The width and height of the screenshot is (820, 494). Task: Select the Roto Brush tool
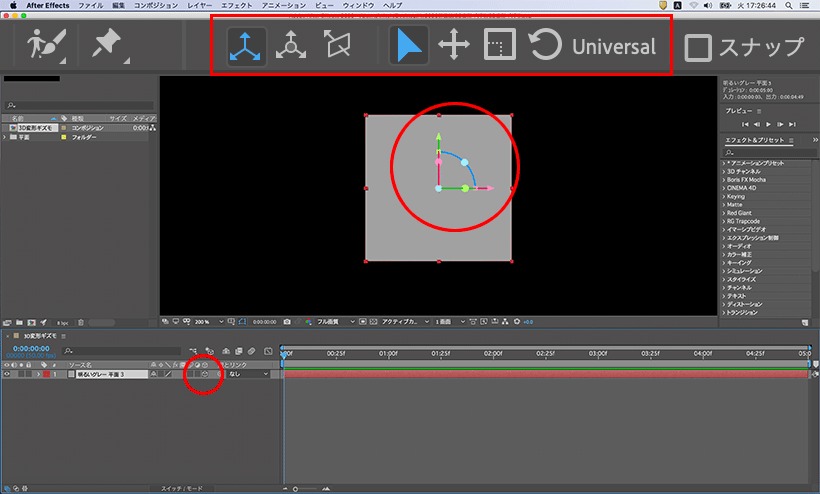[47, 44]
